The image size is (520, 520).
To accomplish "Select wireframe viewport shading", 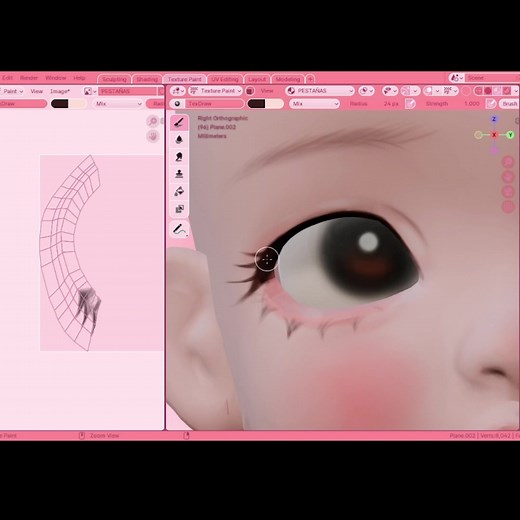I will (479, 91).
